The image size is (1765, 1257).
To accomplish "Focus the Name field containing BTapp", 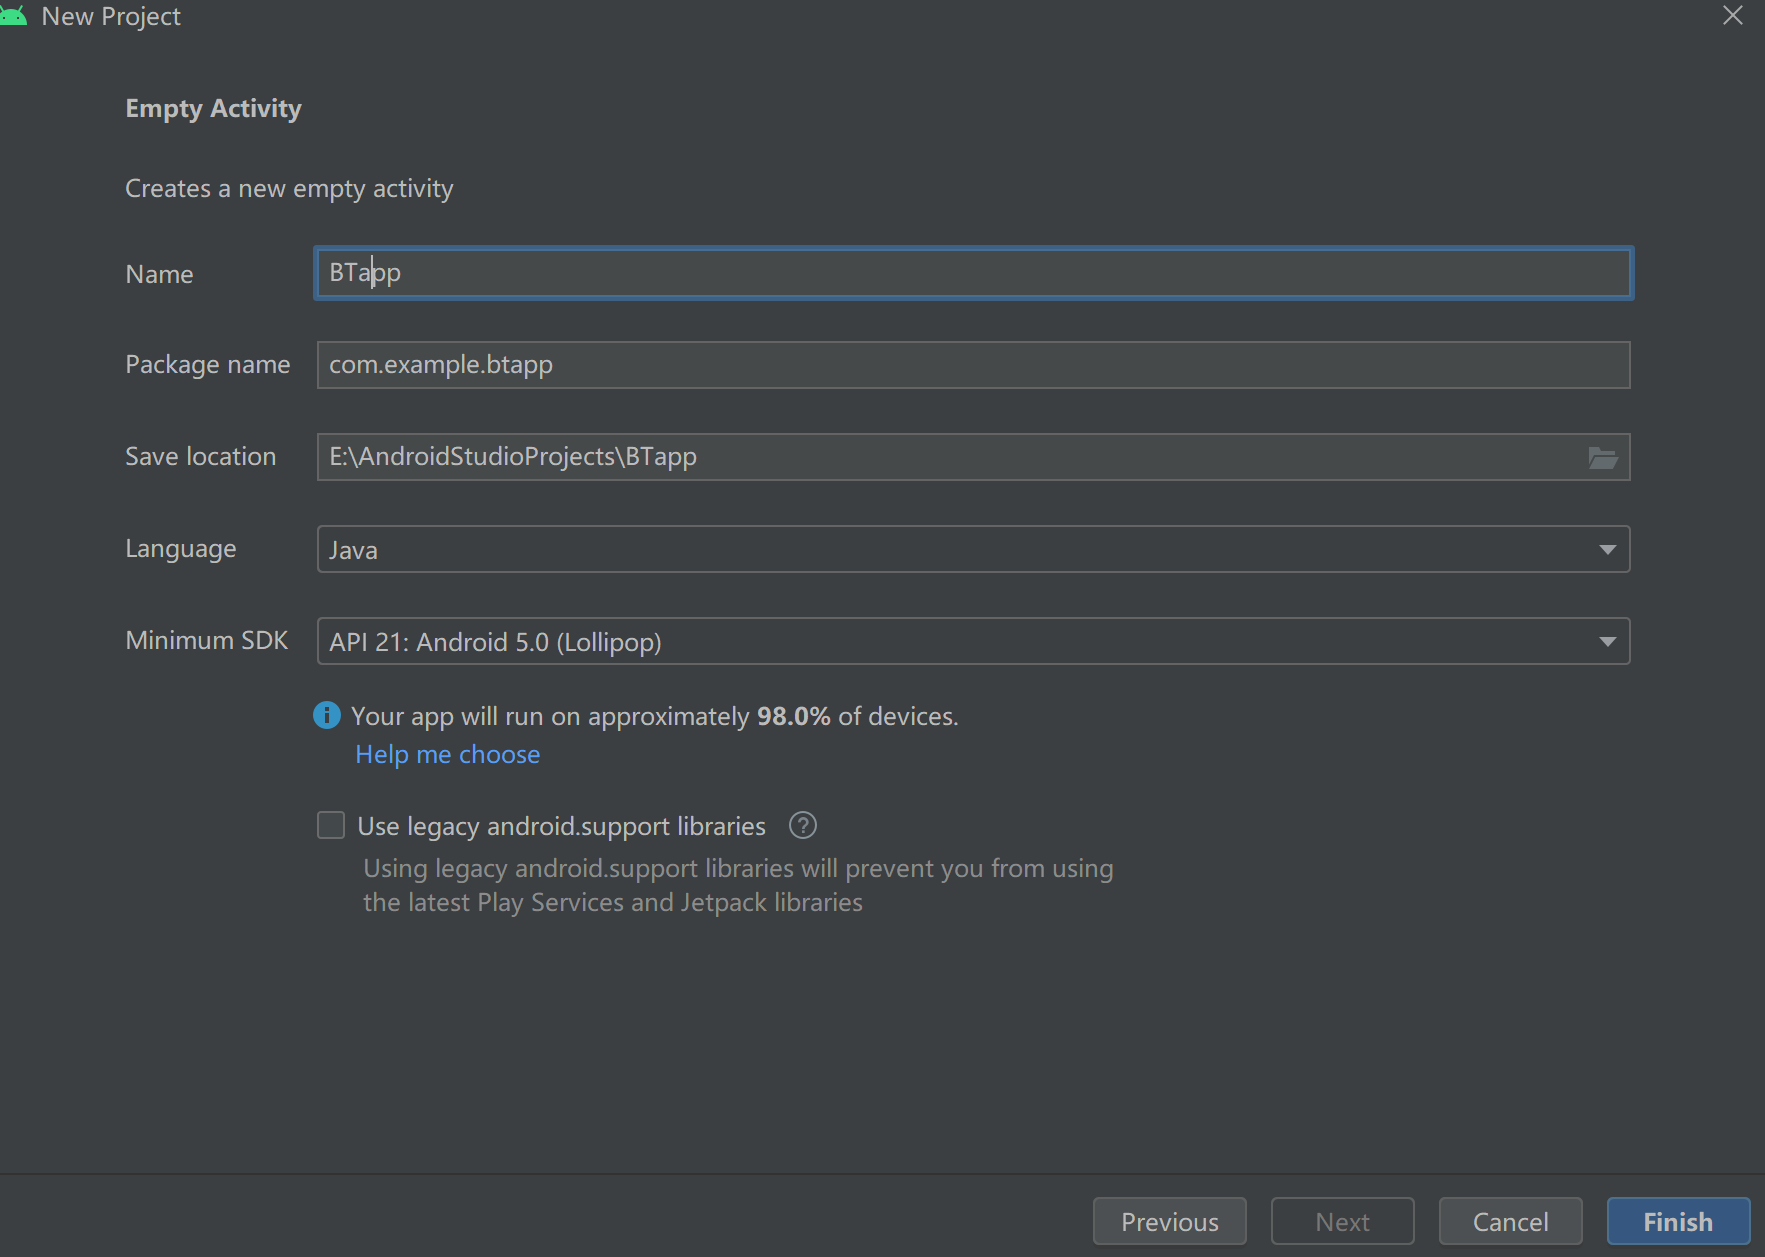I will [973, 273].
